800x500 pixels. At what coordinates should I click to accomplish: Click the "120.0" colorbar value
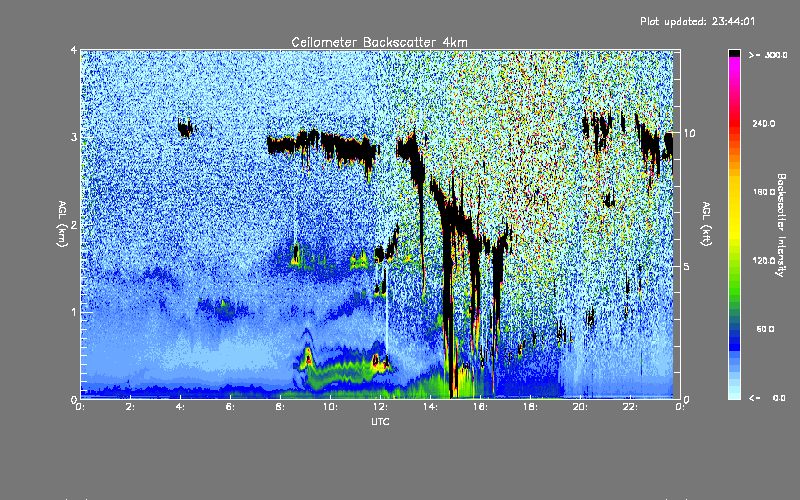tap(764, 260)
